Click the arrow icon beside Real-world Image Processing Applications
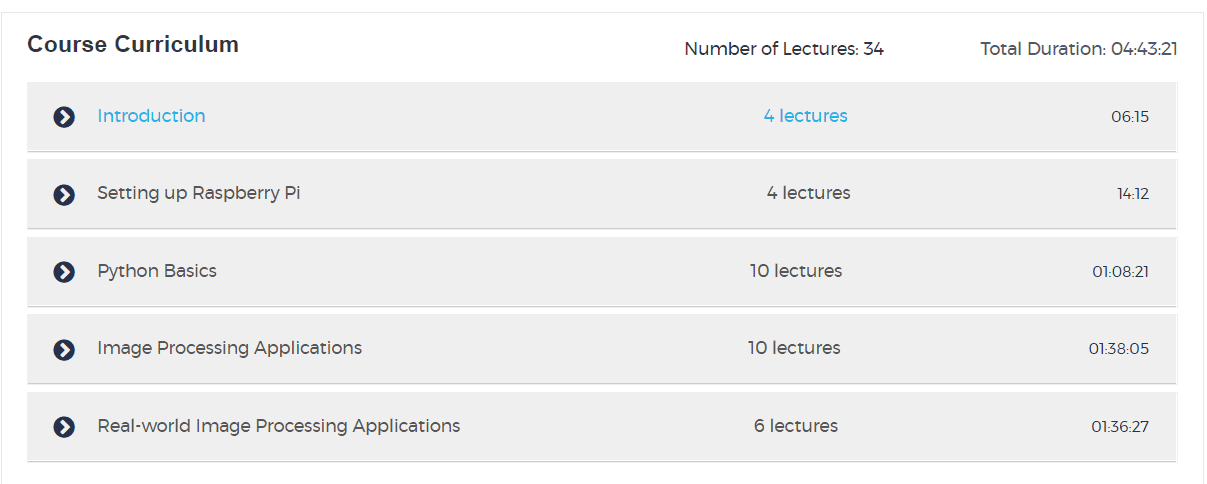The width and height of the screenshot is (1207, 484). (64, 427)
